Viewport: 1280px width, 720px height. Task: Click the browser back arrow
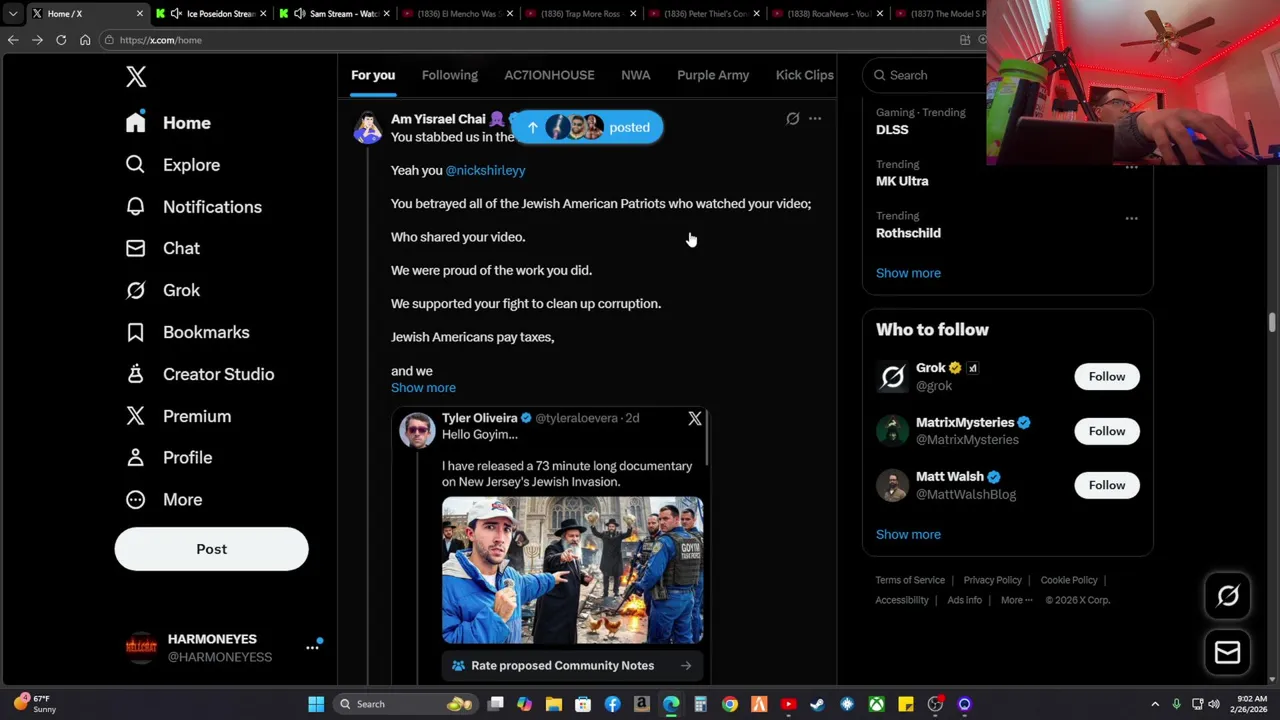click(13, 40)
